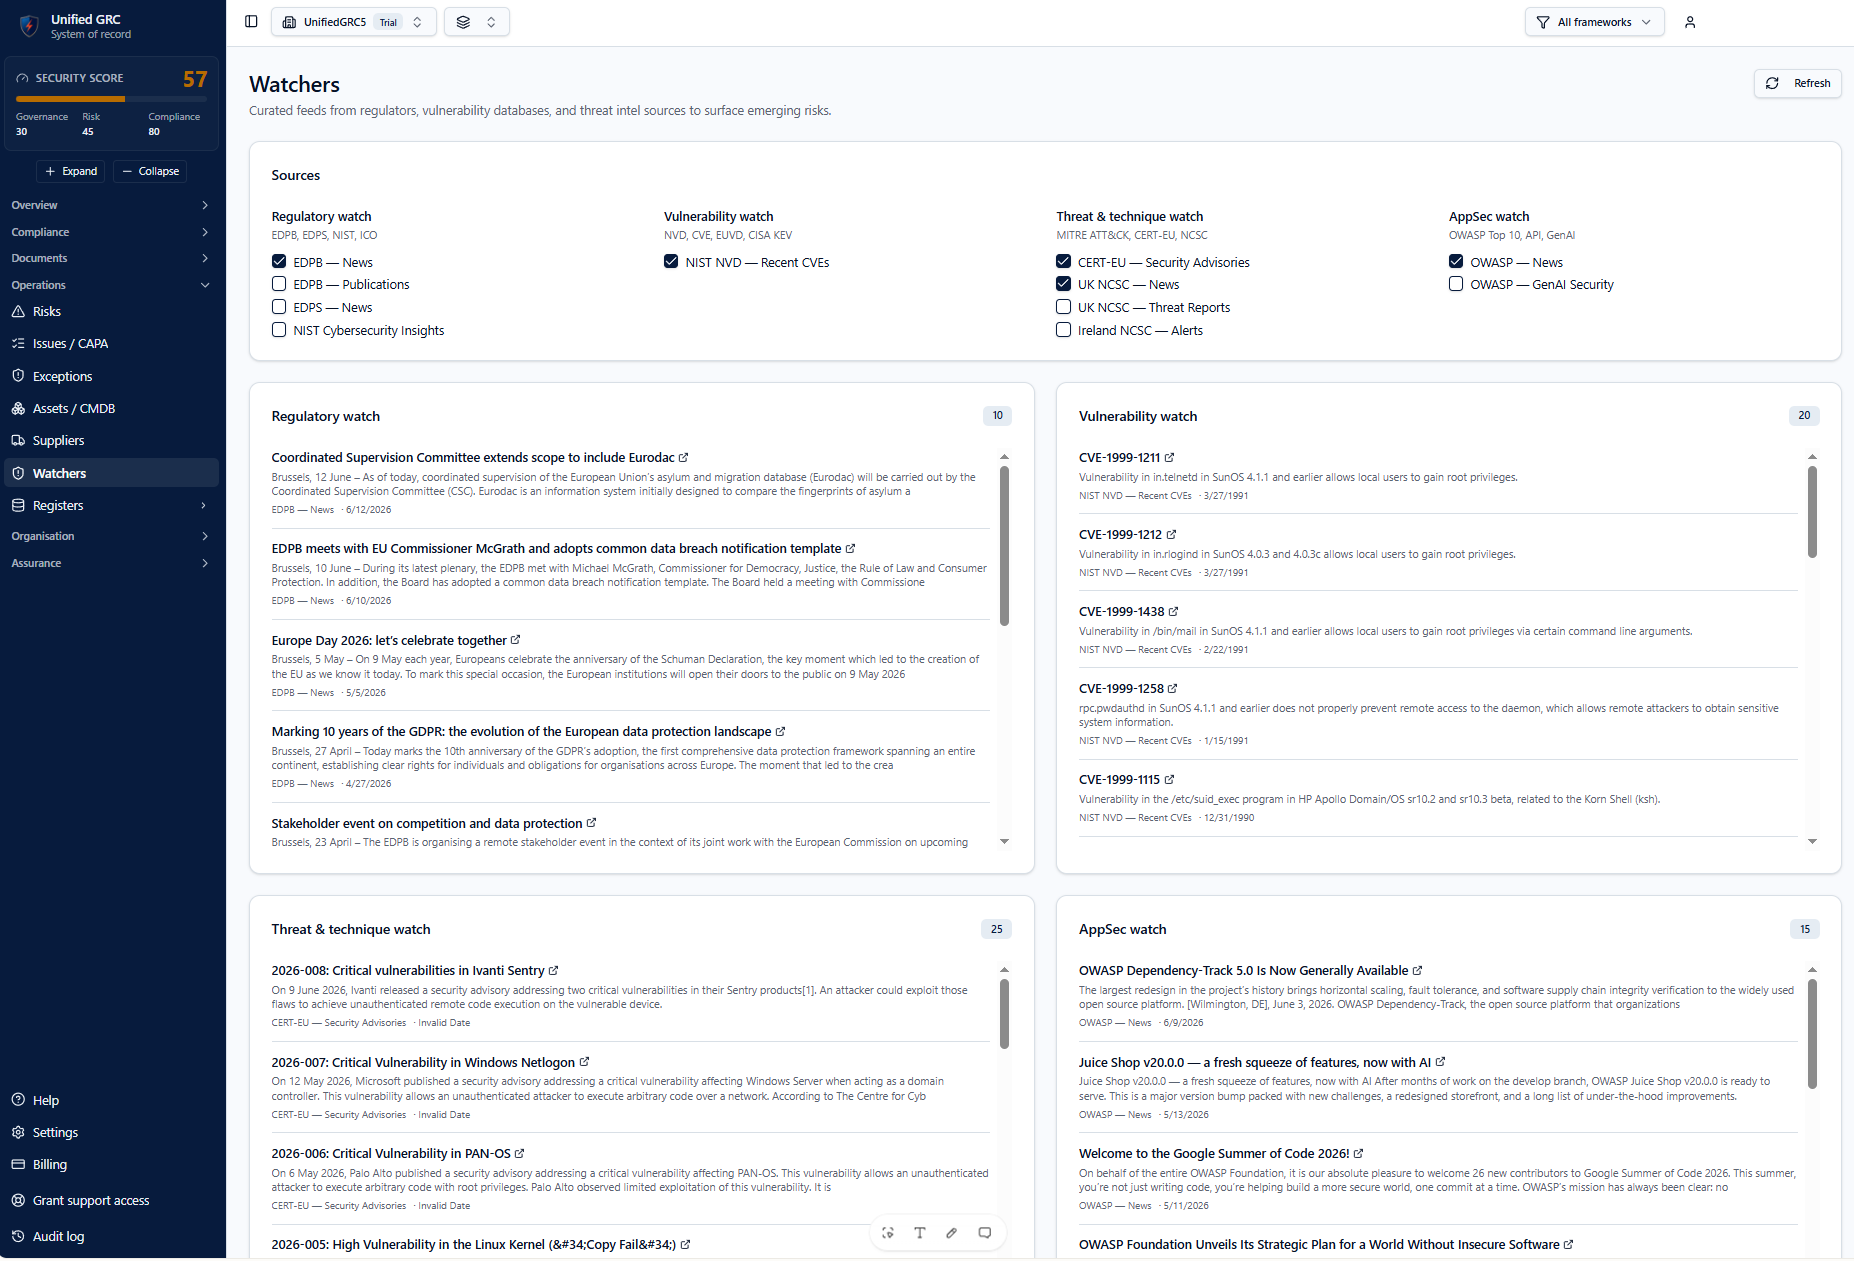Screen dimensions: 1854x1261
Task: Enable Ireland NCSC — Alerts source
Action: pos(1063,330)
